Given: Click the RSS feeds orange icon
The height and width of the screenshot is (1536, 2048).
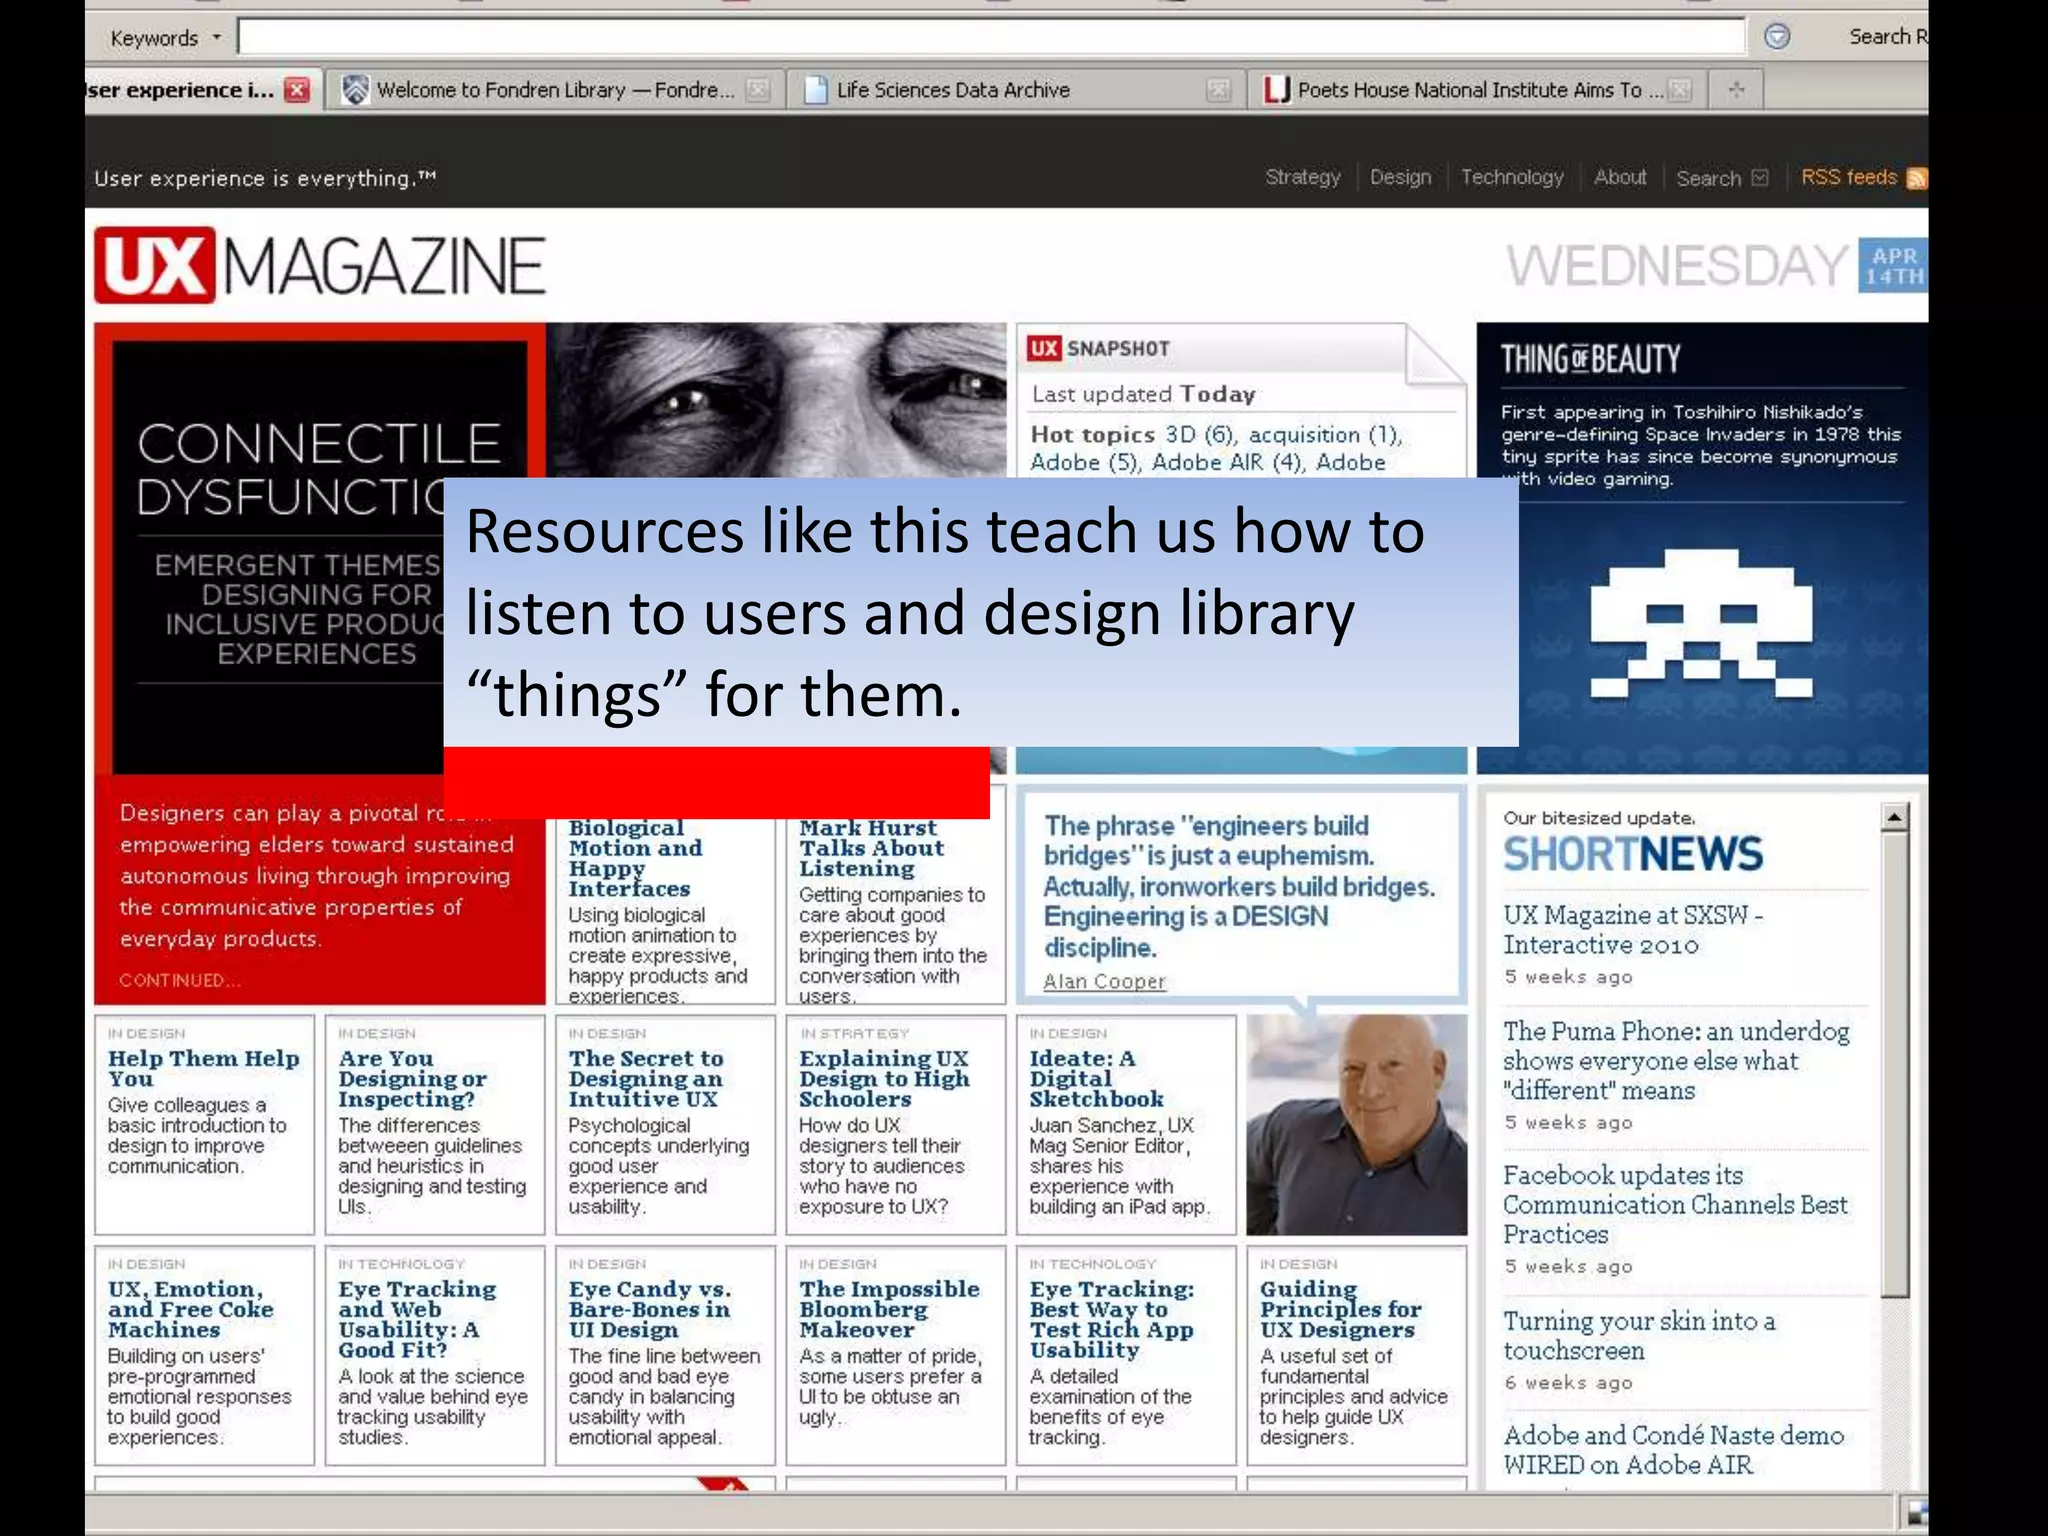Looking at the screenshot, I should [1916, 178].
